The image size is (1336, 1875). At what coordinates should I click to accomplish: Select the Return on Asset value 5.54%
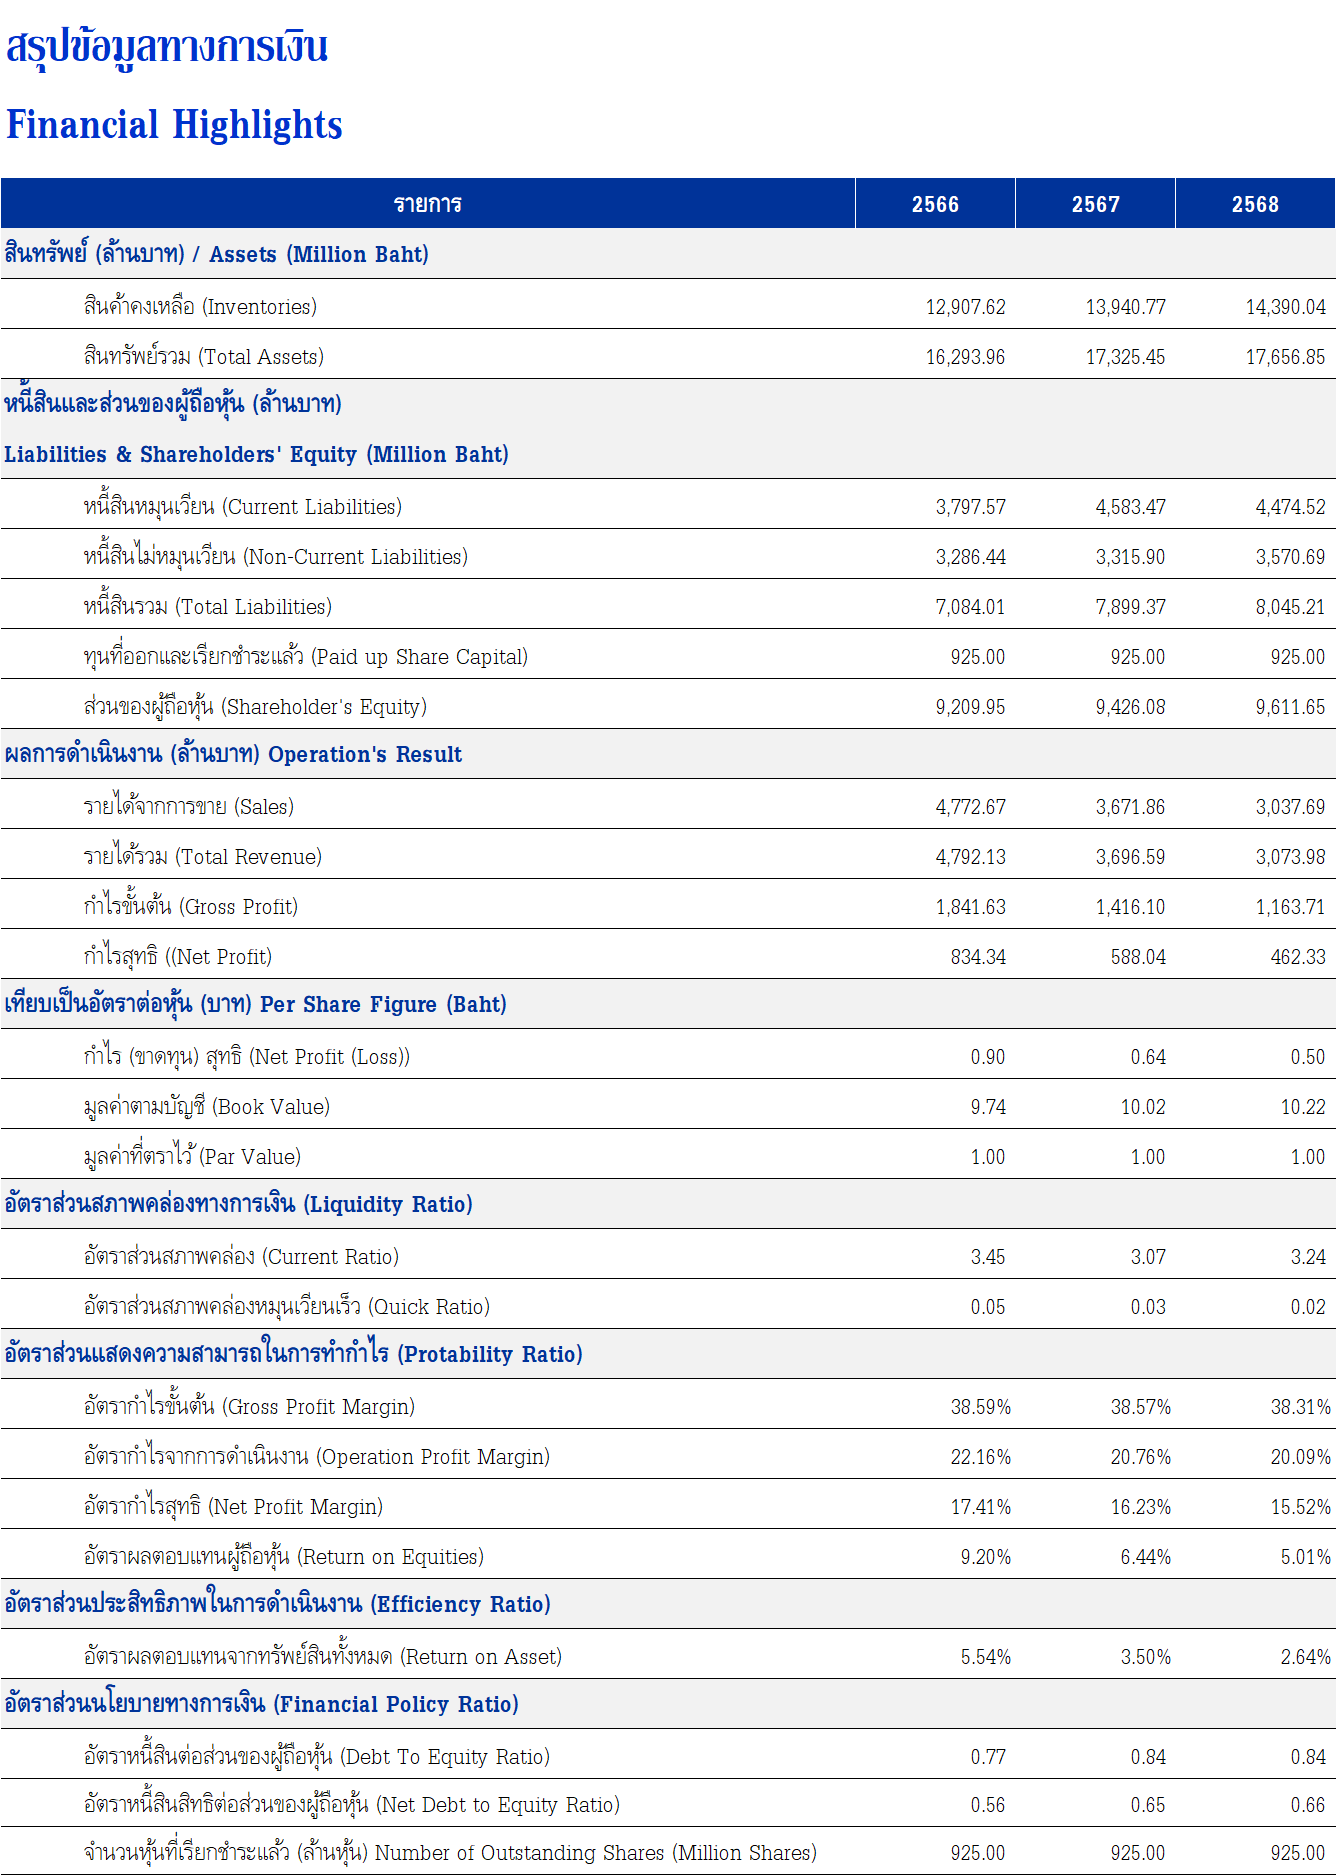coord(985,1657)
